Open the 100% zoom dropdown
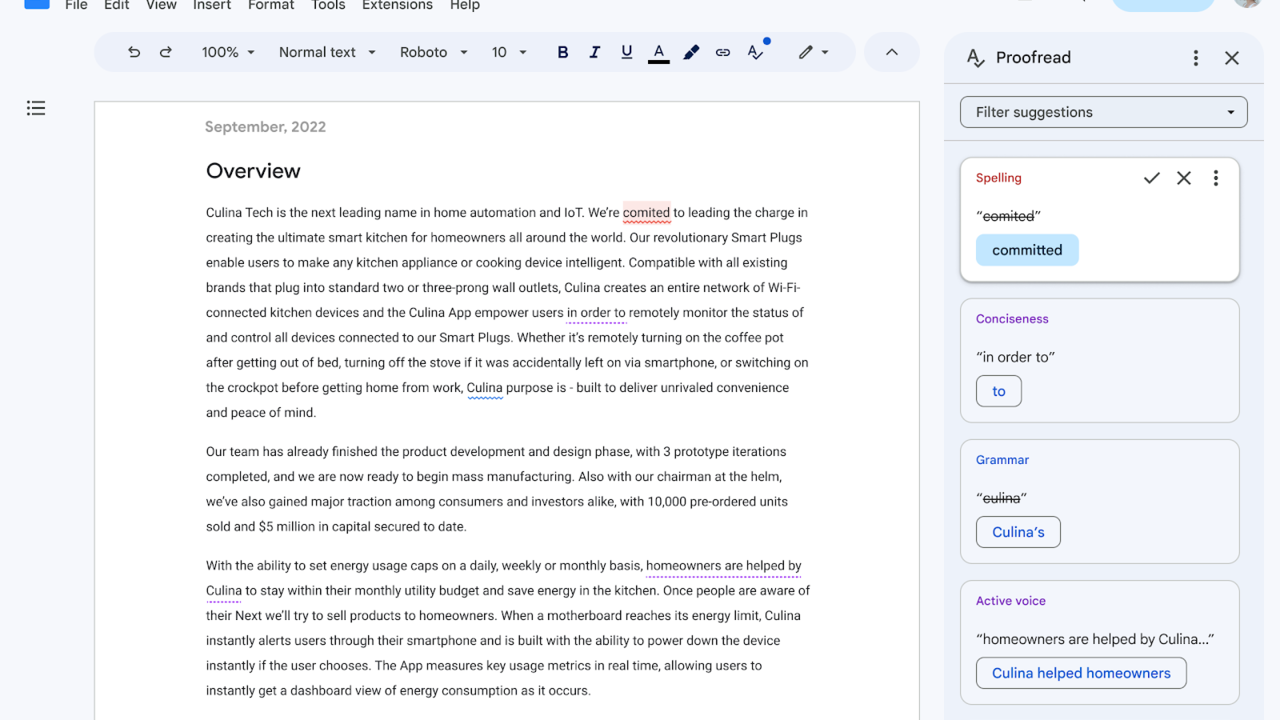 [228, 52]
